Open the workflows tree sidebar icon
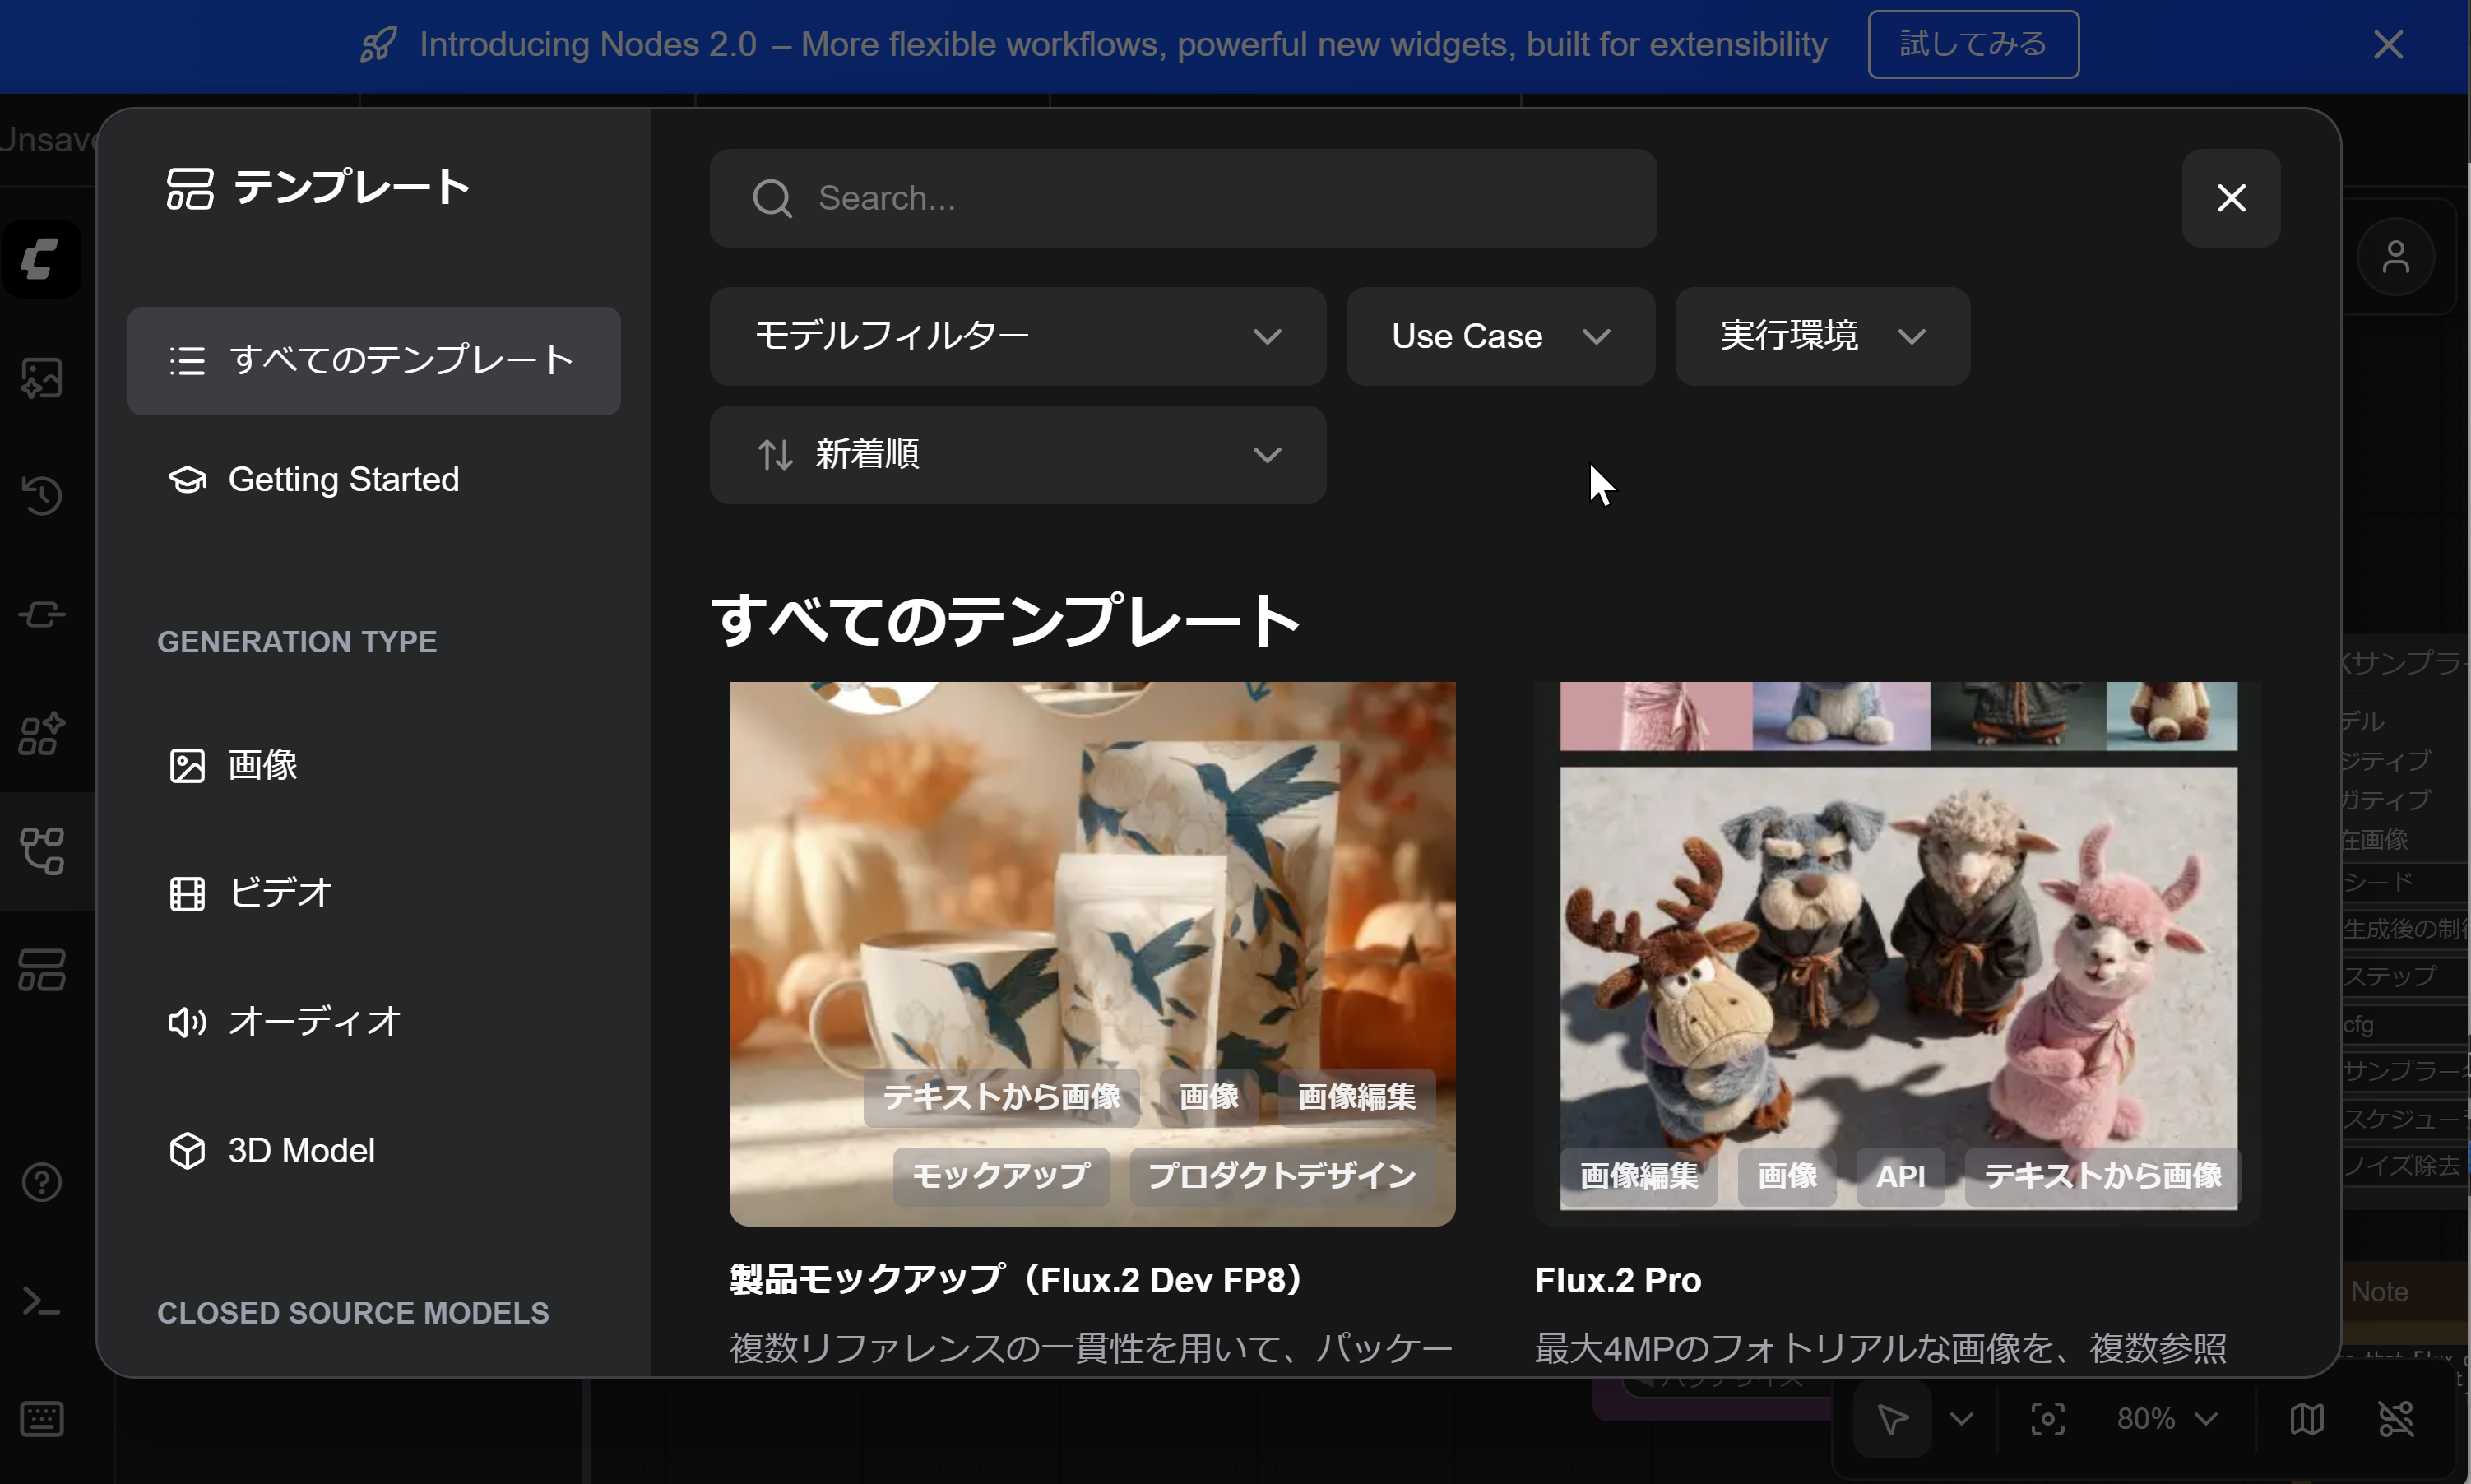Image resolution: width=2471 pixels, height=1484 pixels. pyautogui.click(x=41, y=851)
